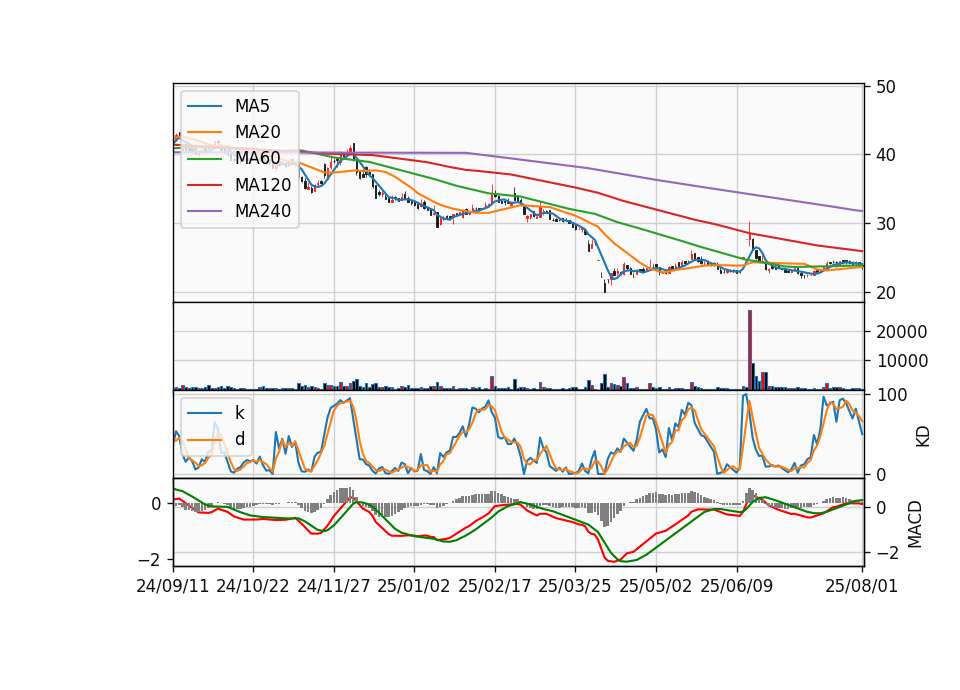Image resolution: width=960 pixels, height=690 pixels.
Task: Click the KD axis title
Action: tap(923, 437)
